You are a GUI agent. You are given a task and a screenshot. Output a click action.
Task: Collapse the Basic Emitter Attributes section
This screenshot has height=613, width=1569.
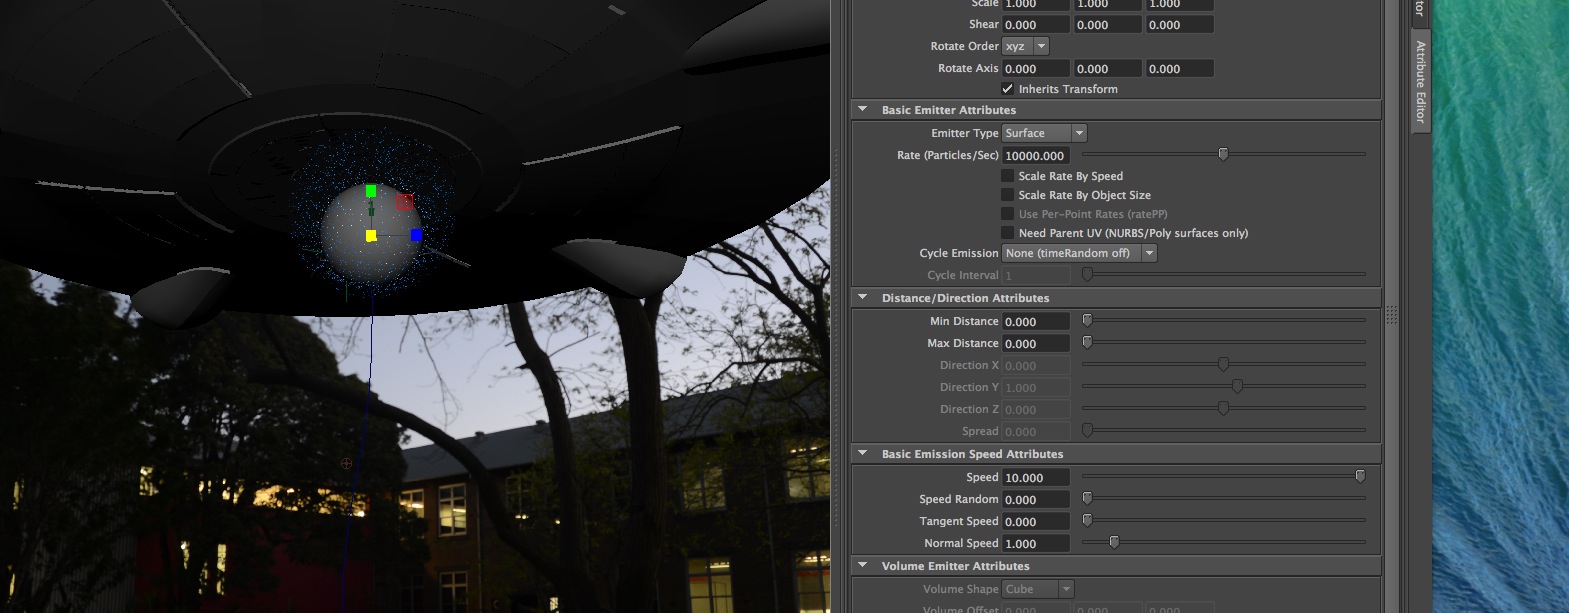[863, 110]
